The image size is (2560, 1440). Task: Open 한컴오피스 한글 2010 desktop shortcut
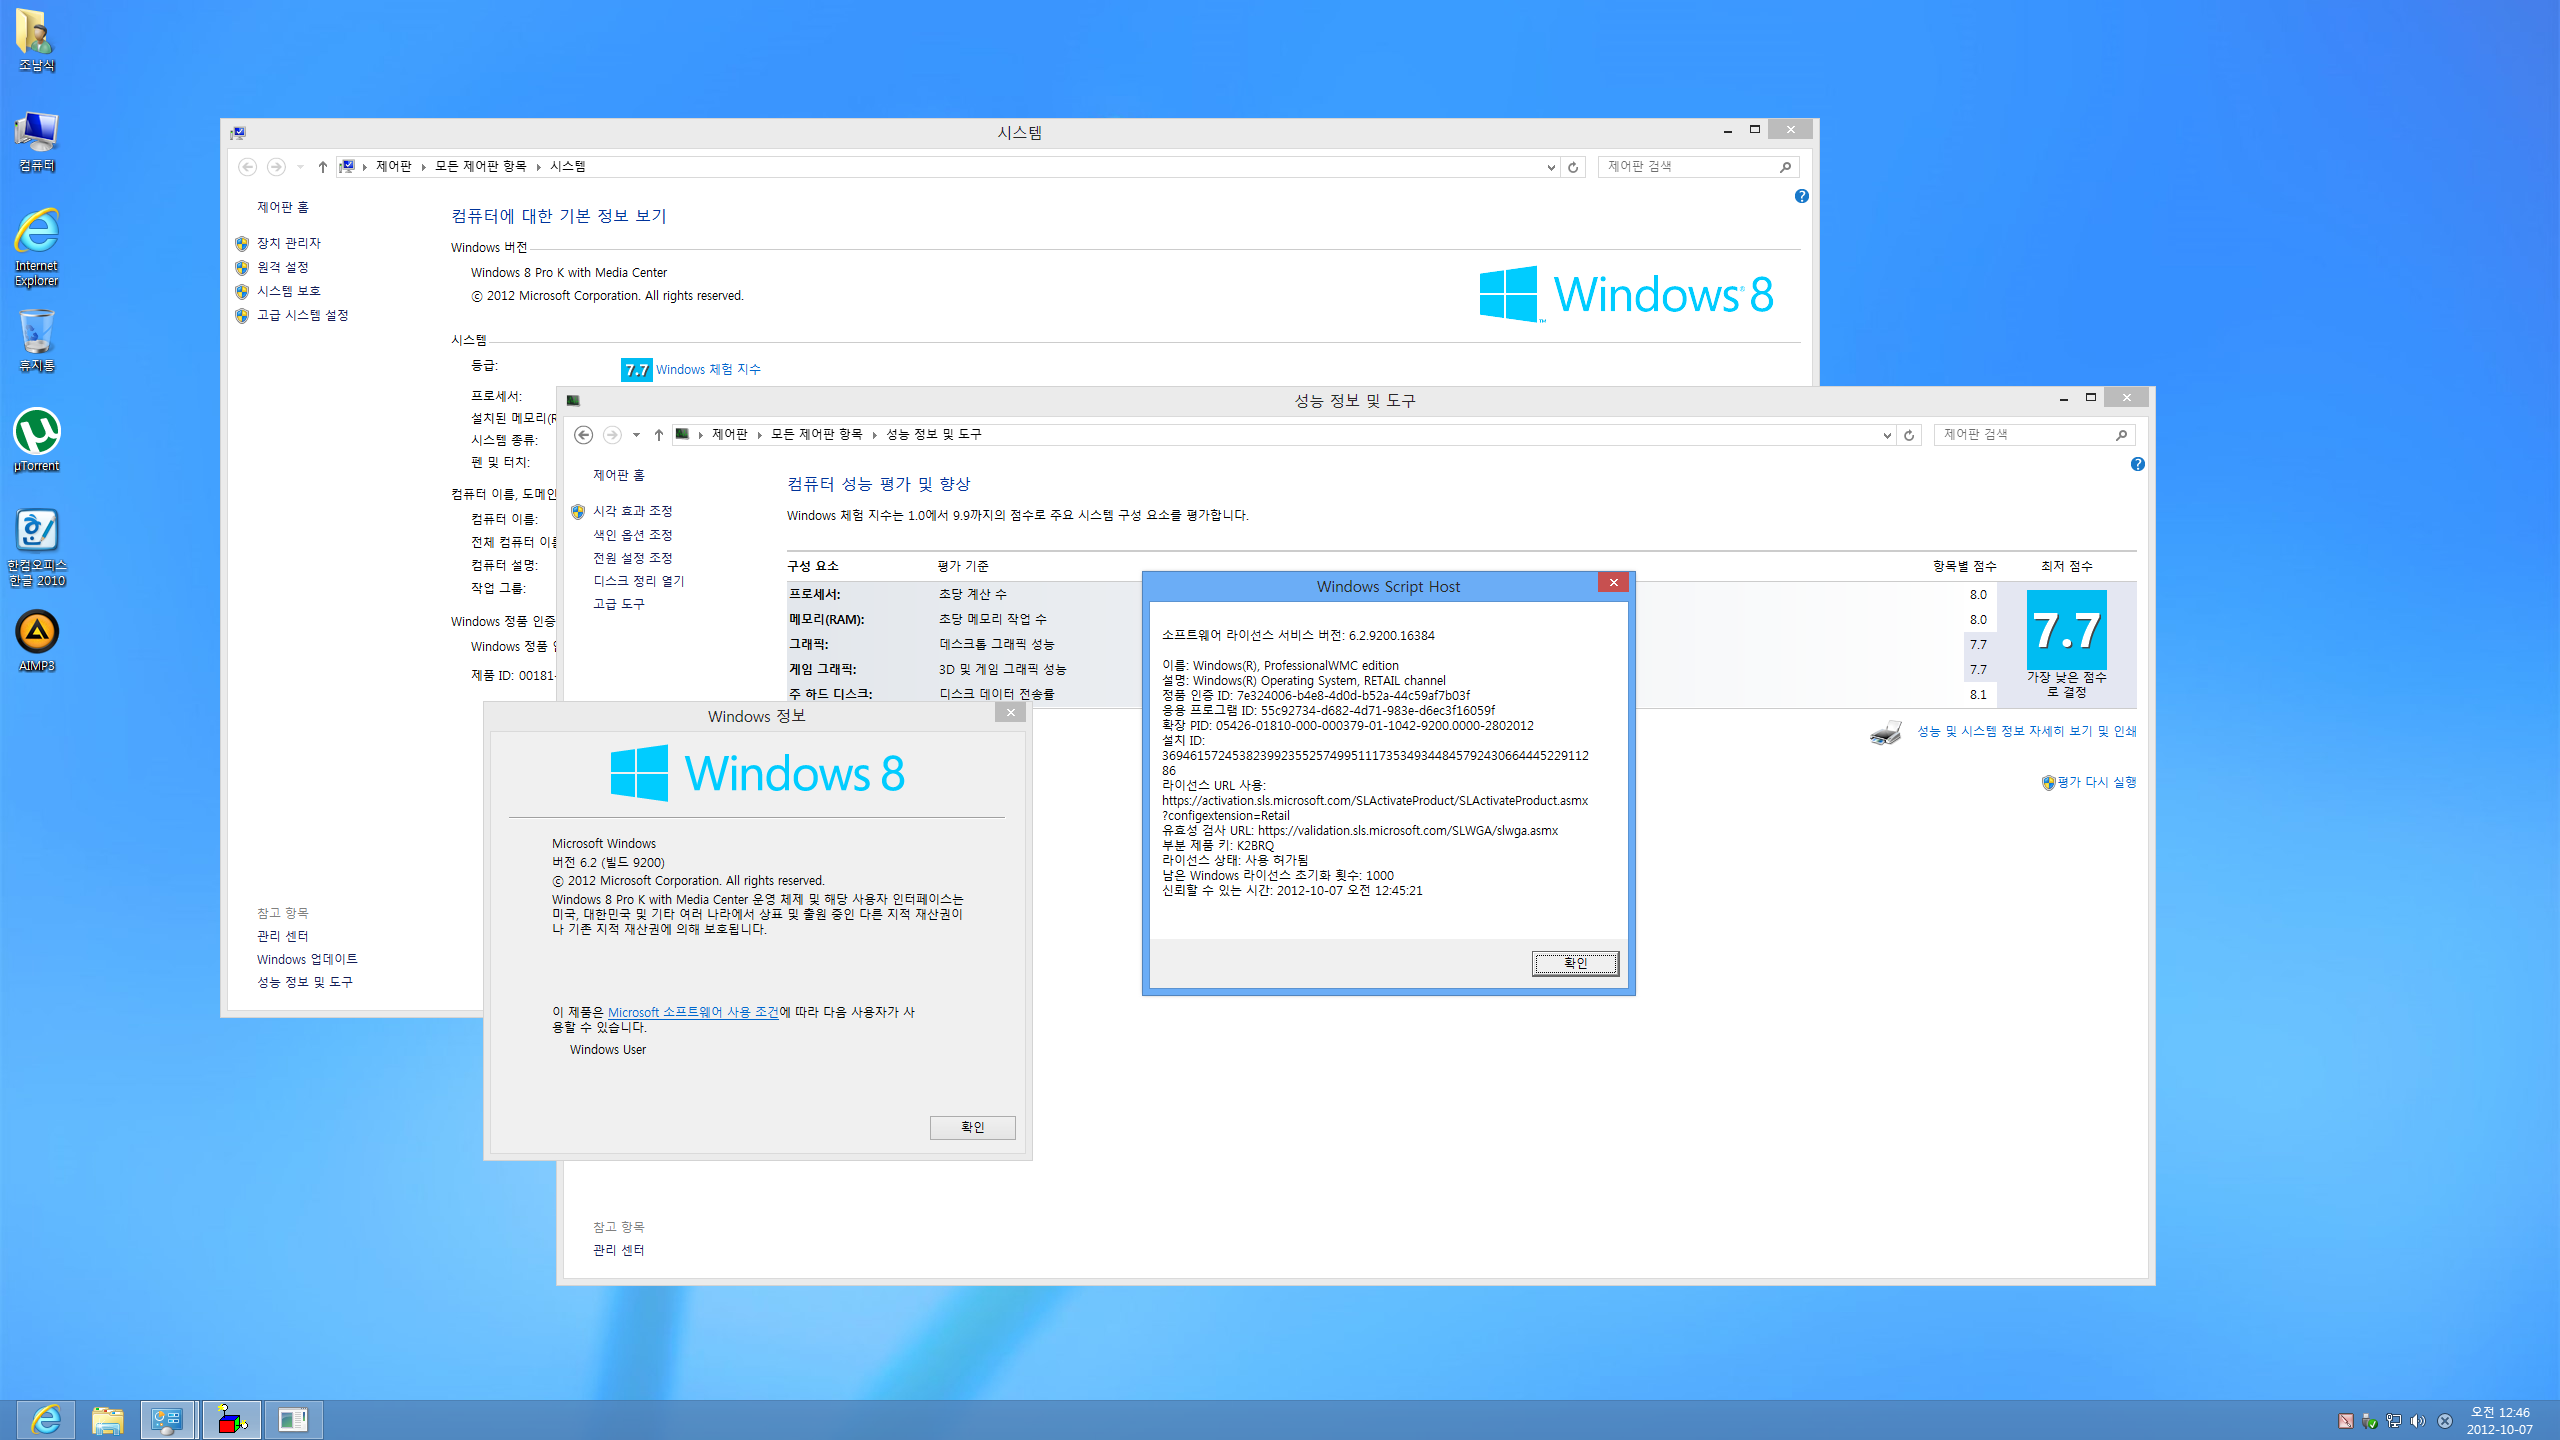point(36,547)
